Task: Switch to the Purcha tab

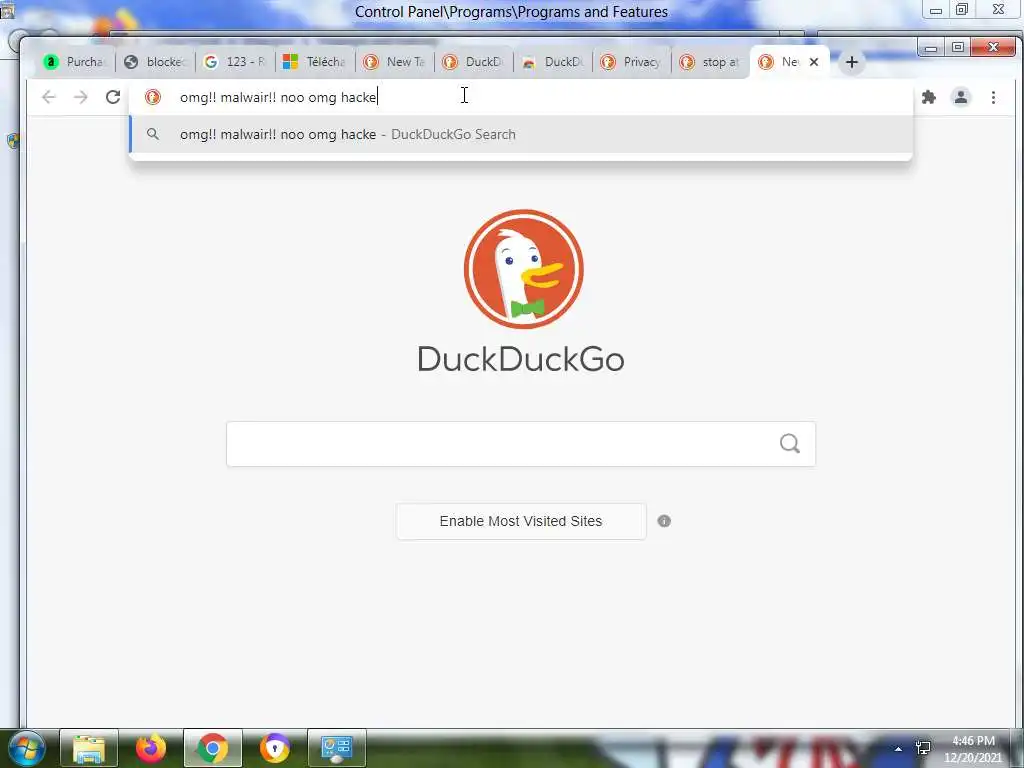Action: click(74, 62)
